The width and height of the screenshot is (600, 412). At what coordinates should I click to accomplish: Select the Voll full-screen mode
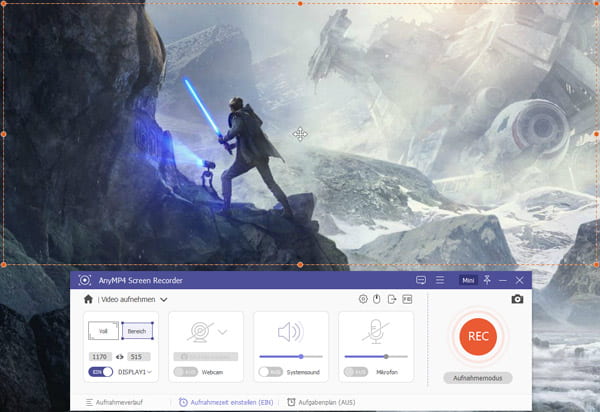click(x=103, y=331)
